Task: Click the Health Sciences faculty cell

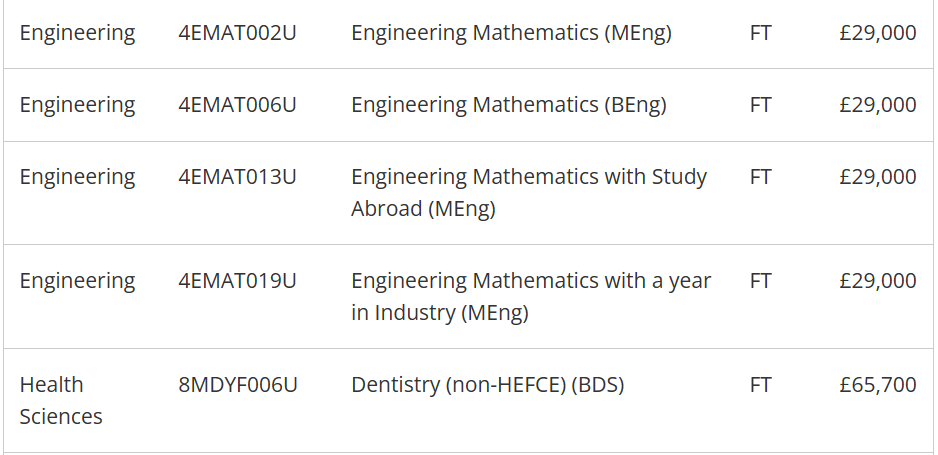Action: coord(60,400)
